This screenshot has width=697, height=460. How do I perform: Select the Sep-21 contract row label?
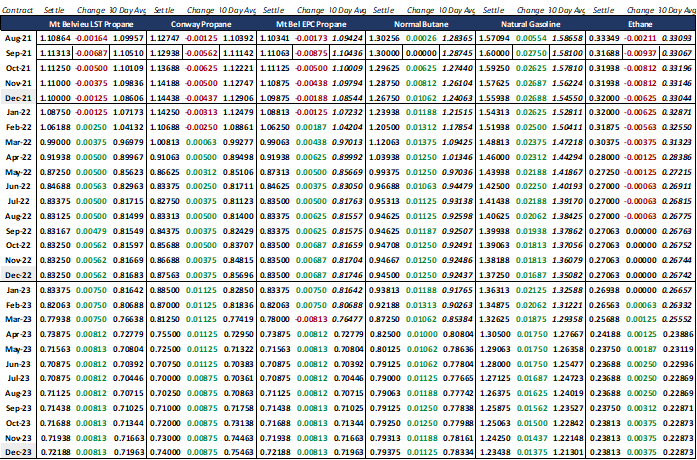click(18, 53)
